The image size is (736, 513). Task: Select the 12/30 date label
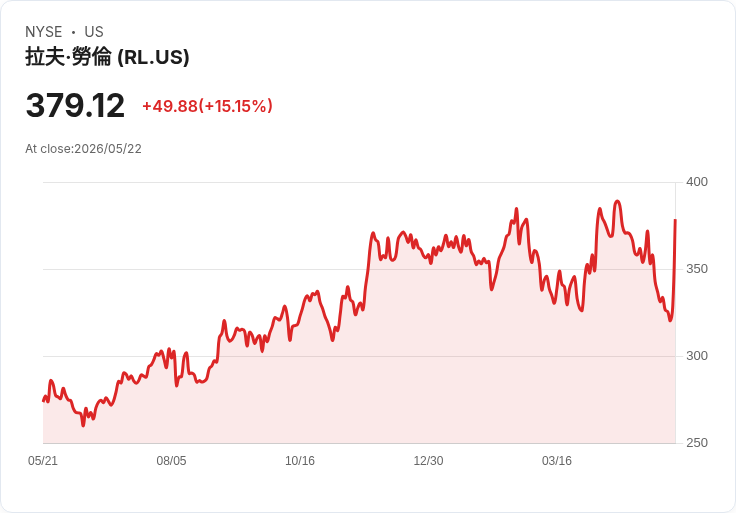[428, 461]
